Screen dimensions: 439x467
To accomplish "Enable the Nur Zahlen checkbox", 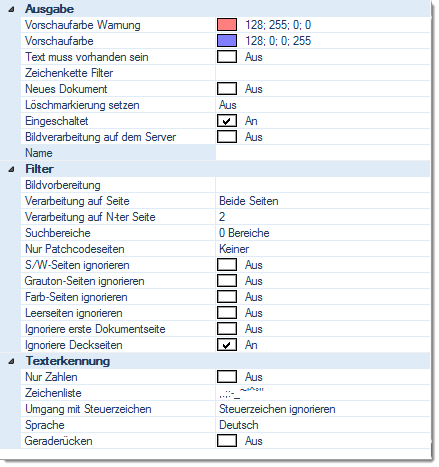I will [227, 377].
